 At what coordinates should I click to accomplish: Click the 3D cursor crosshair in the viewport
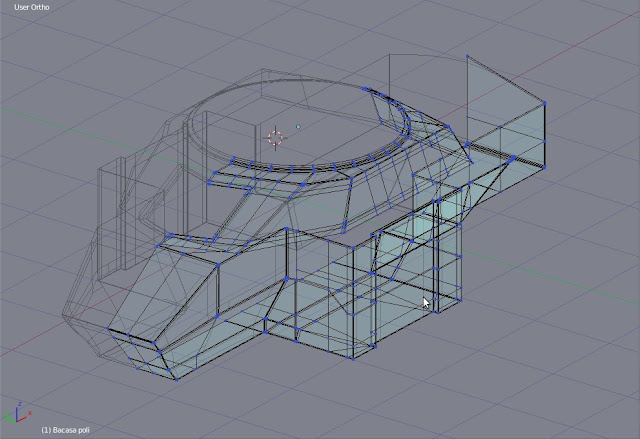(x=276, y=138)
